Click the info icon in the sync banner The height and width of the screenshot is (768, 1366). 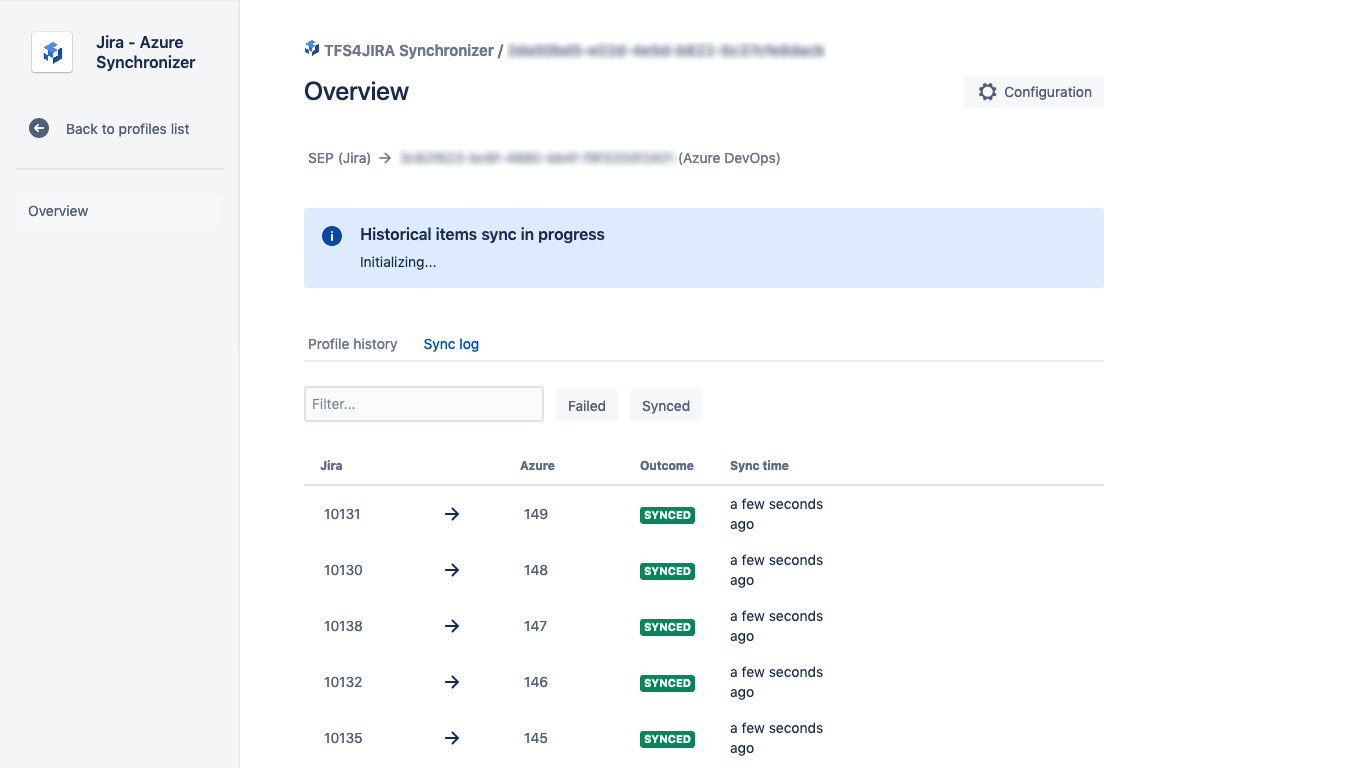click(x=332, y=236)
